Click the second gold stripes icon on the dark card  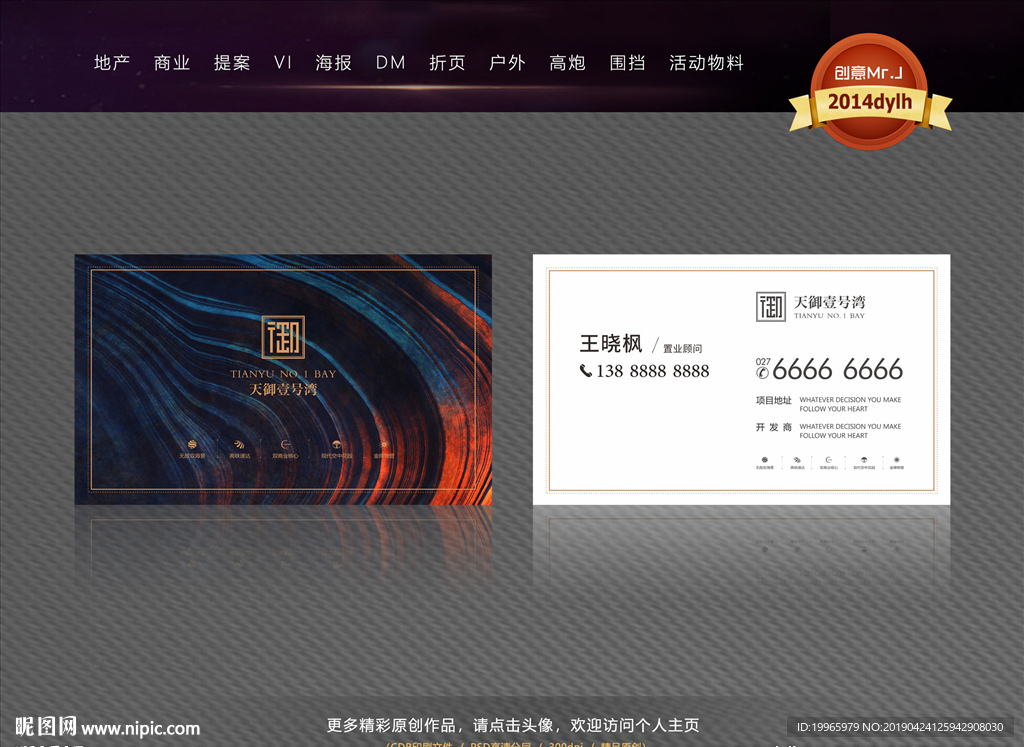coord(239,445)
